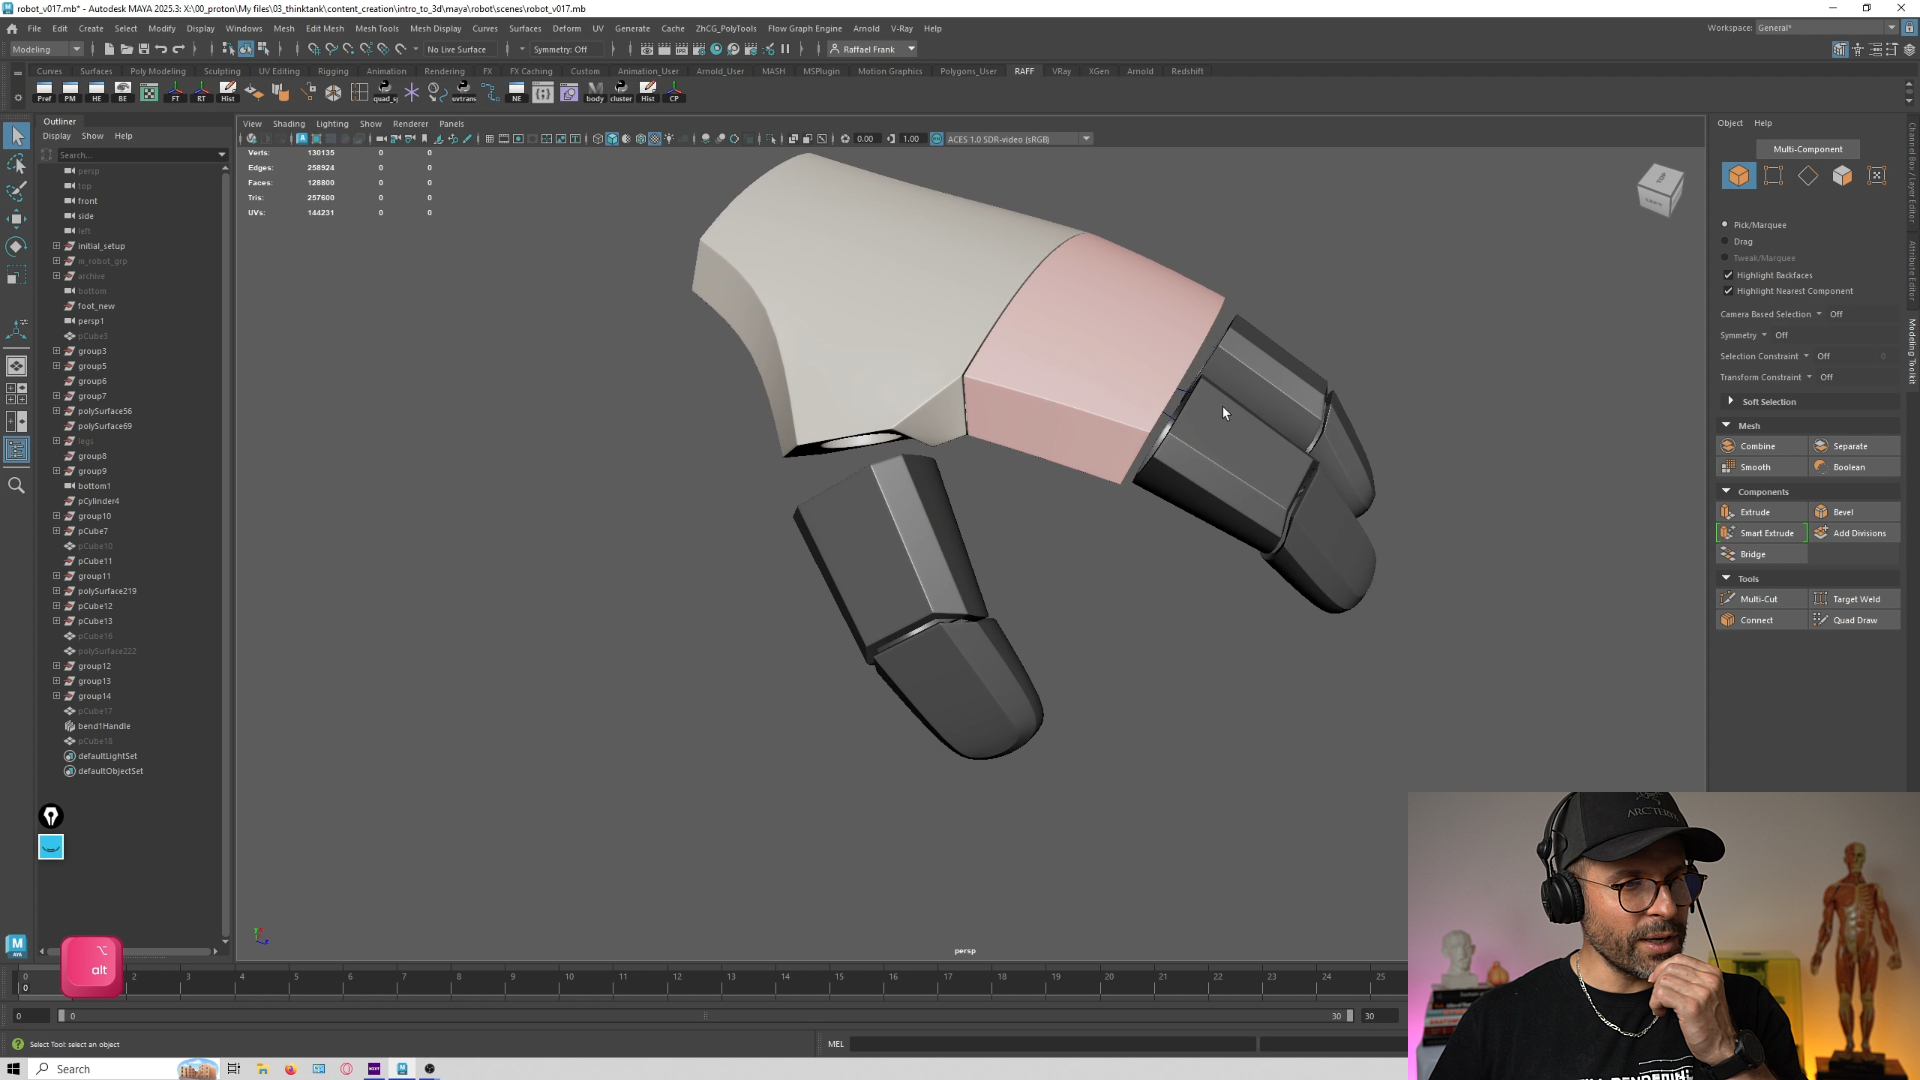This screenshot has height=1080, width=1920.
Task: Open the Mesh Tools menu
Action: [x=376, y=28]
